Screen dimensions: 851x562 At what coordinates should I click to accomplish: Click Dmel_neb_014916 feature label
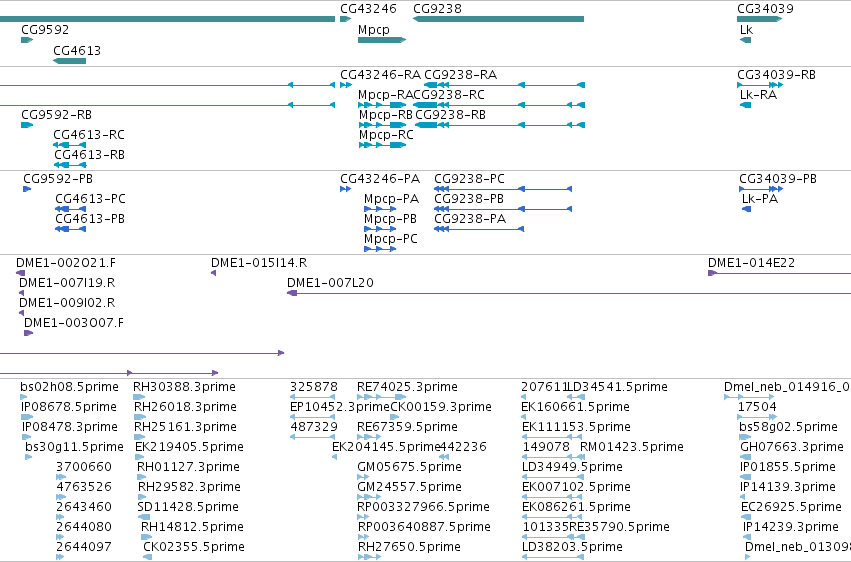tap(787, 387)
